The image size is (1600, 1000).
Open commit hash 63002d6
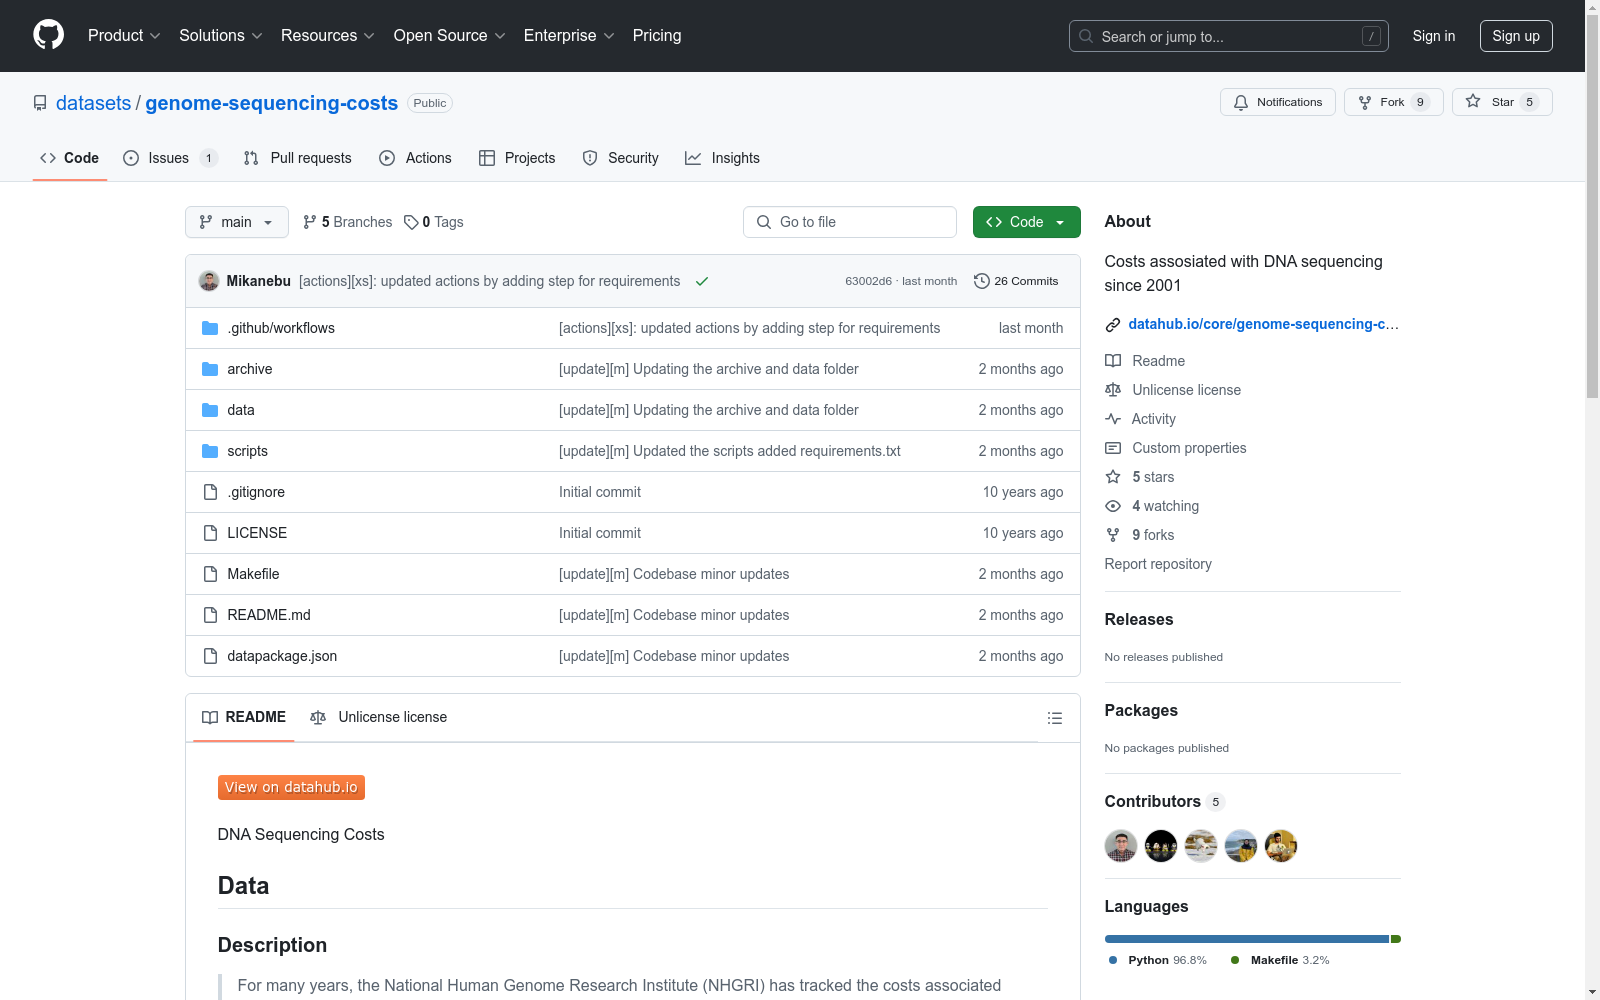point(868,281)
